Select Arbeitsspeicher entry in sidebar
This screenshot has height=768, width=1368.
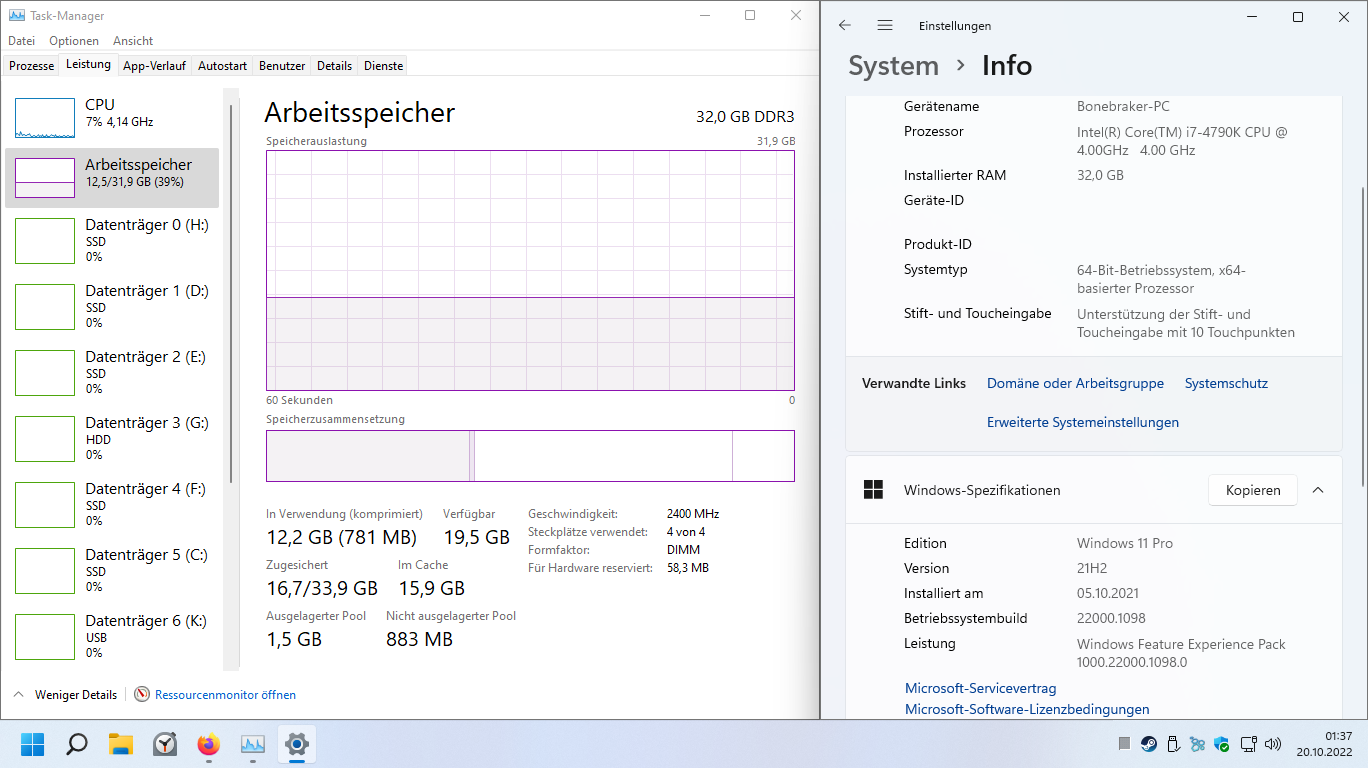[112, 178]
